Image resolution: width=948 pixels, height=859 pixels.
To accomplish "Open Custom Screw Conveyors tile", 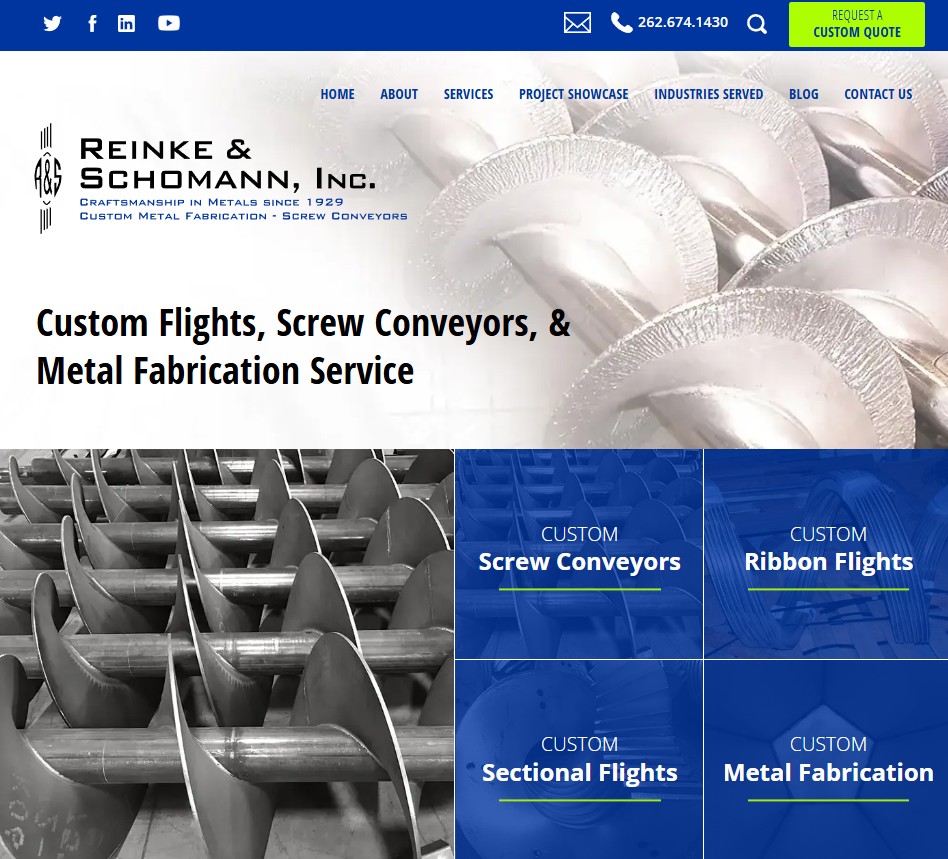I will click(x=579, y=554).
